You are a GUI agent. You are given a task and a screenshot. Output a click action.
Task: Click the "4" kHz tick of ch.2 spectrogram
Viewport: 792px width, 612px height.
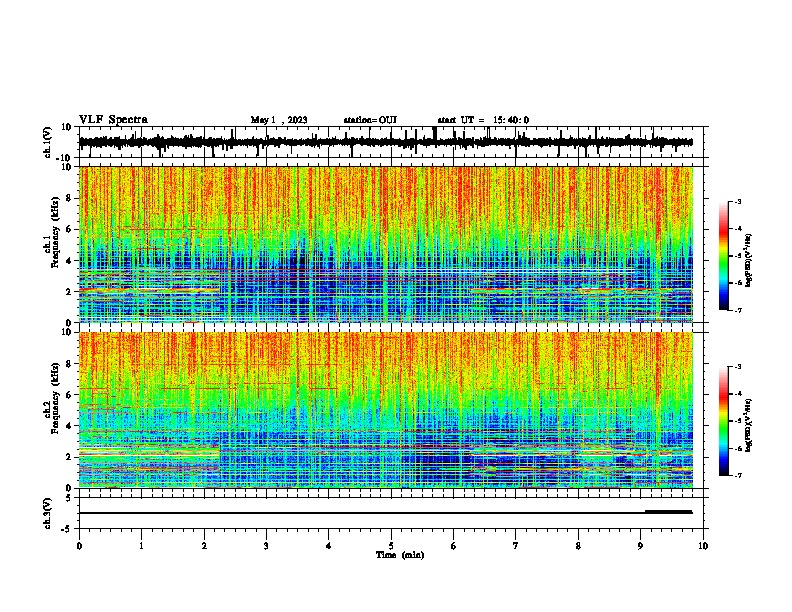pyautogui.click(x=68, y=426)
